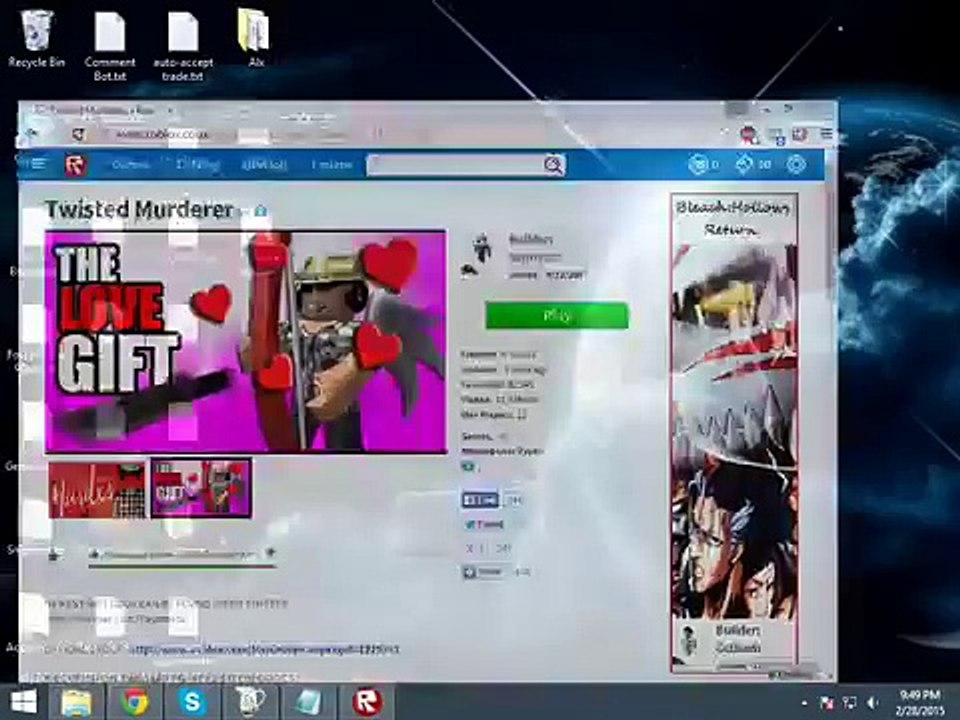Click the site shield icon near the address
The image size is (960, 720).
[x=78, y=133]
